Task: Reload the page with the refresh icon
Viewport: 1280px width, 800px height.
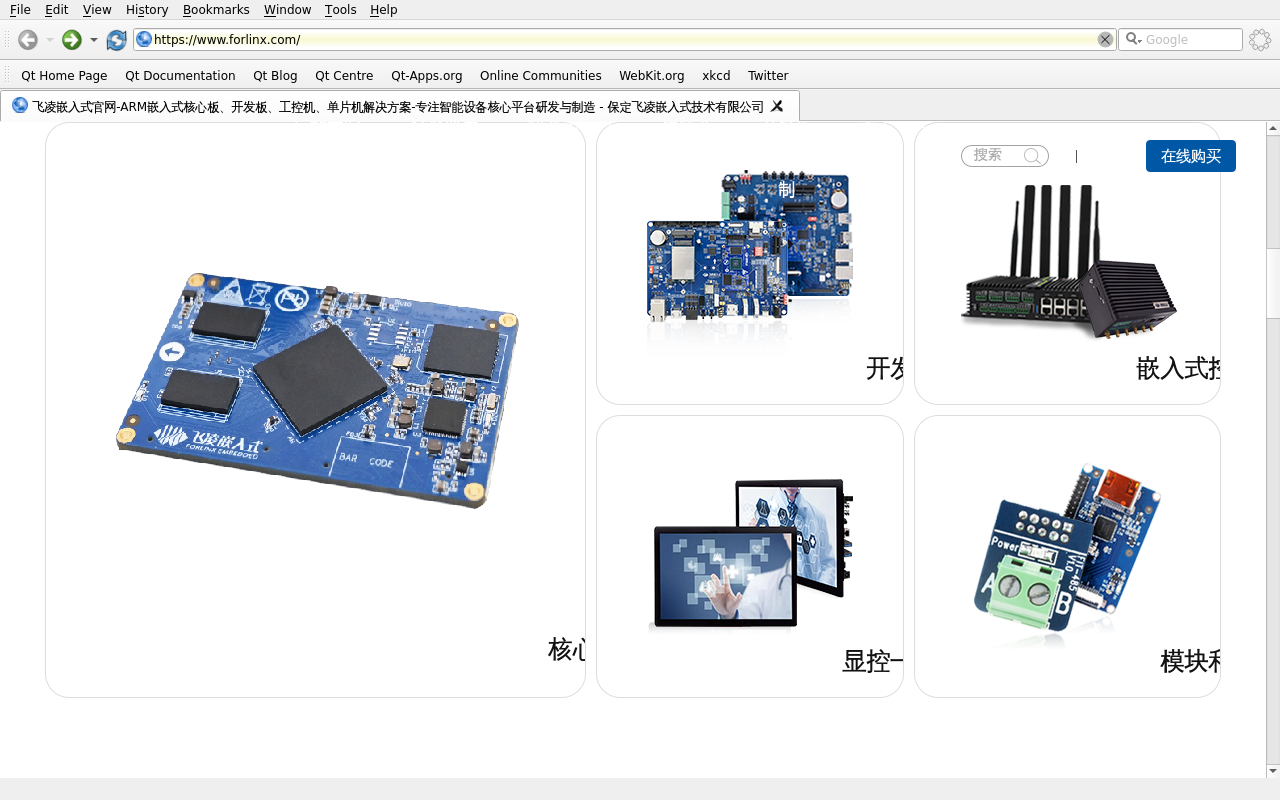Action: (x=117, y=40)
